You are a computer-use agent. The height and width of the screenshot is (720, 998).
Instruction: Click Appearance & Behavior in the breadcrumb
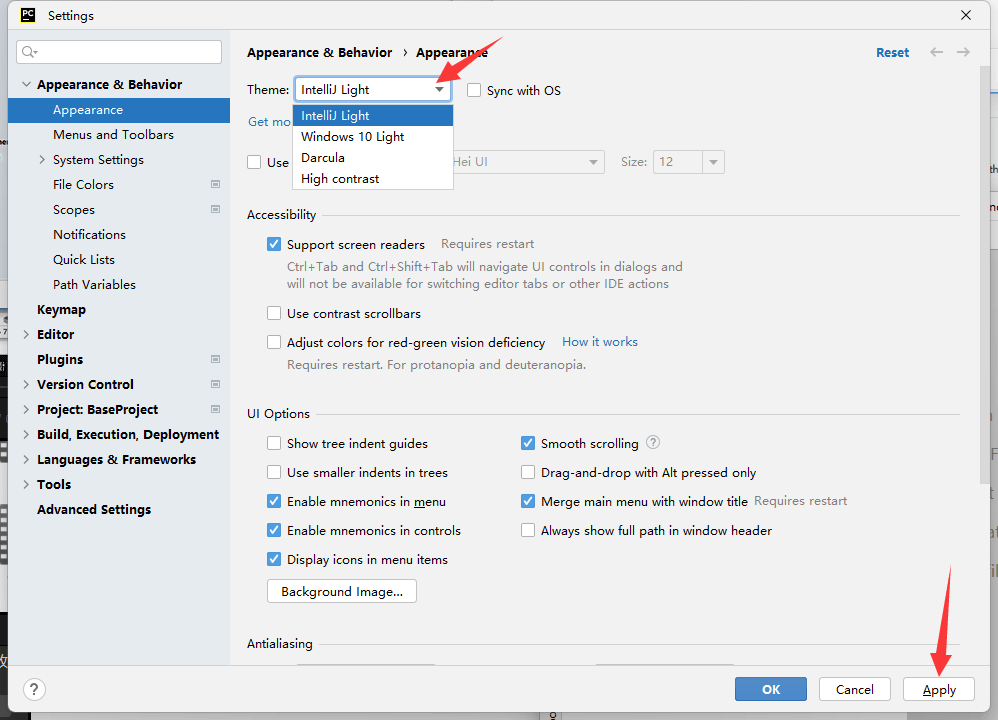[x=320, y=52]
